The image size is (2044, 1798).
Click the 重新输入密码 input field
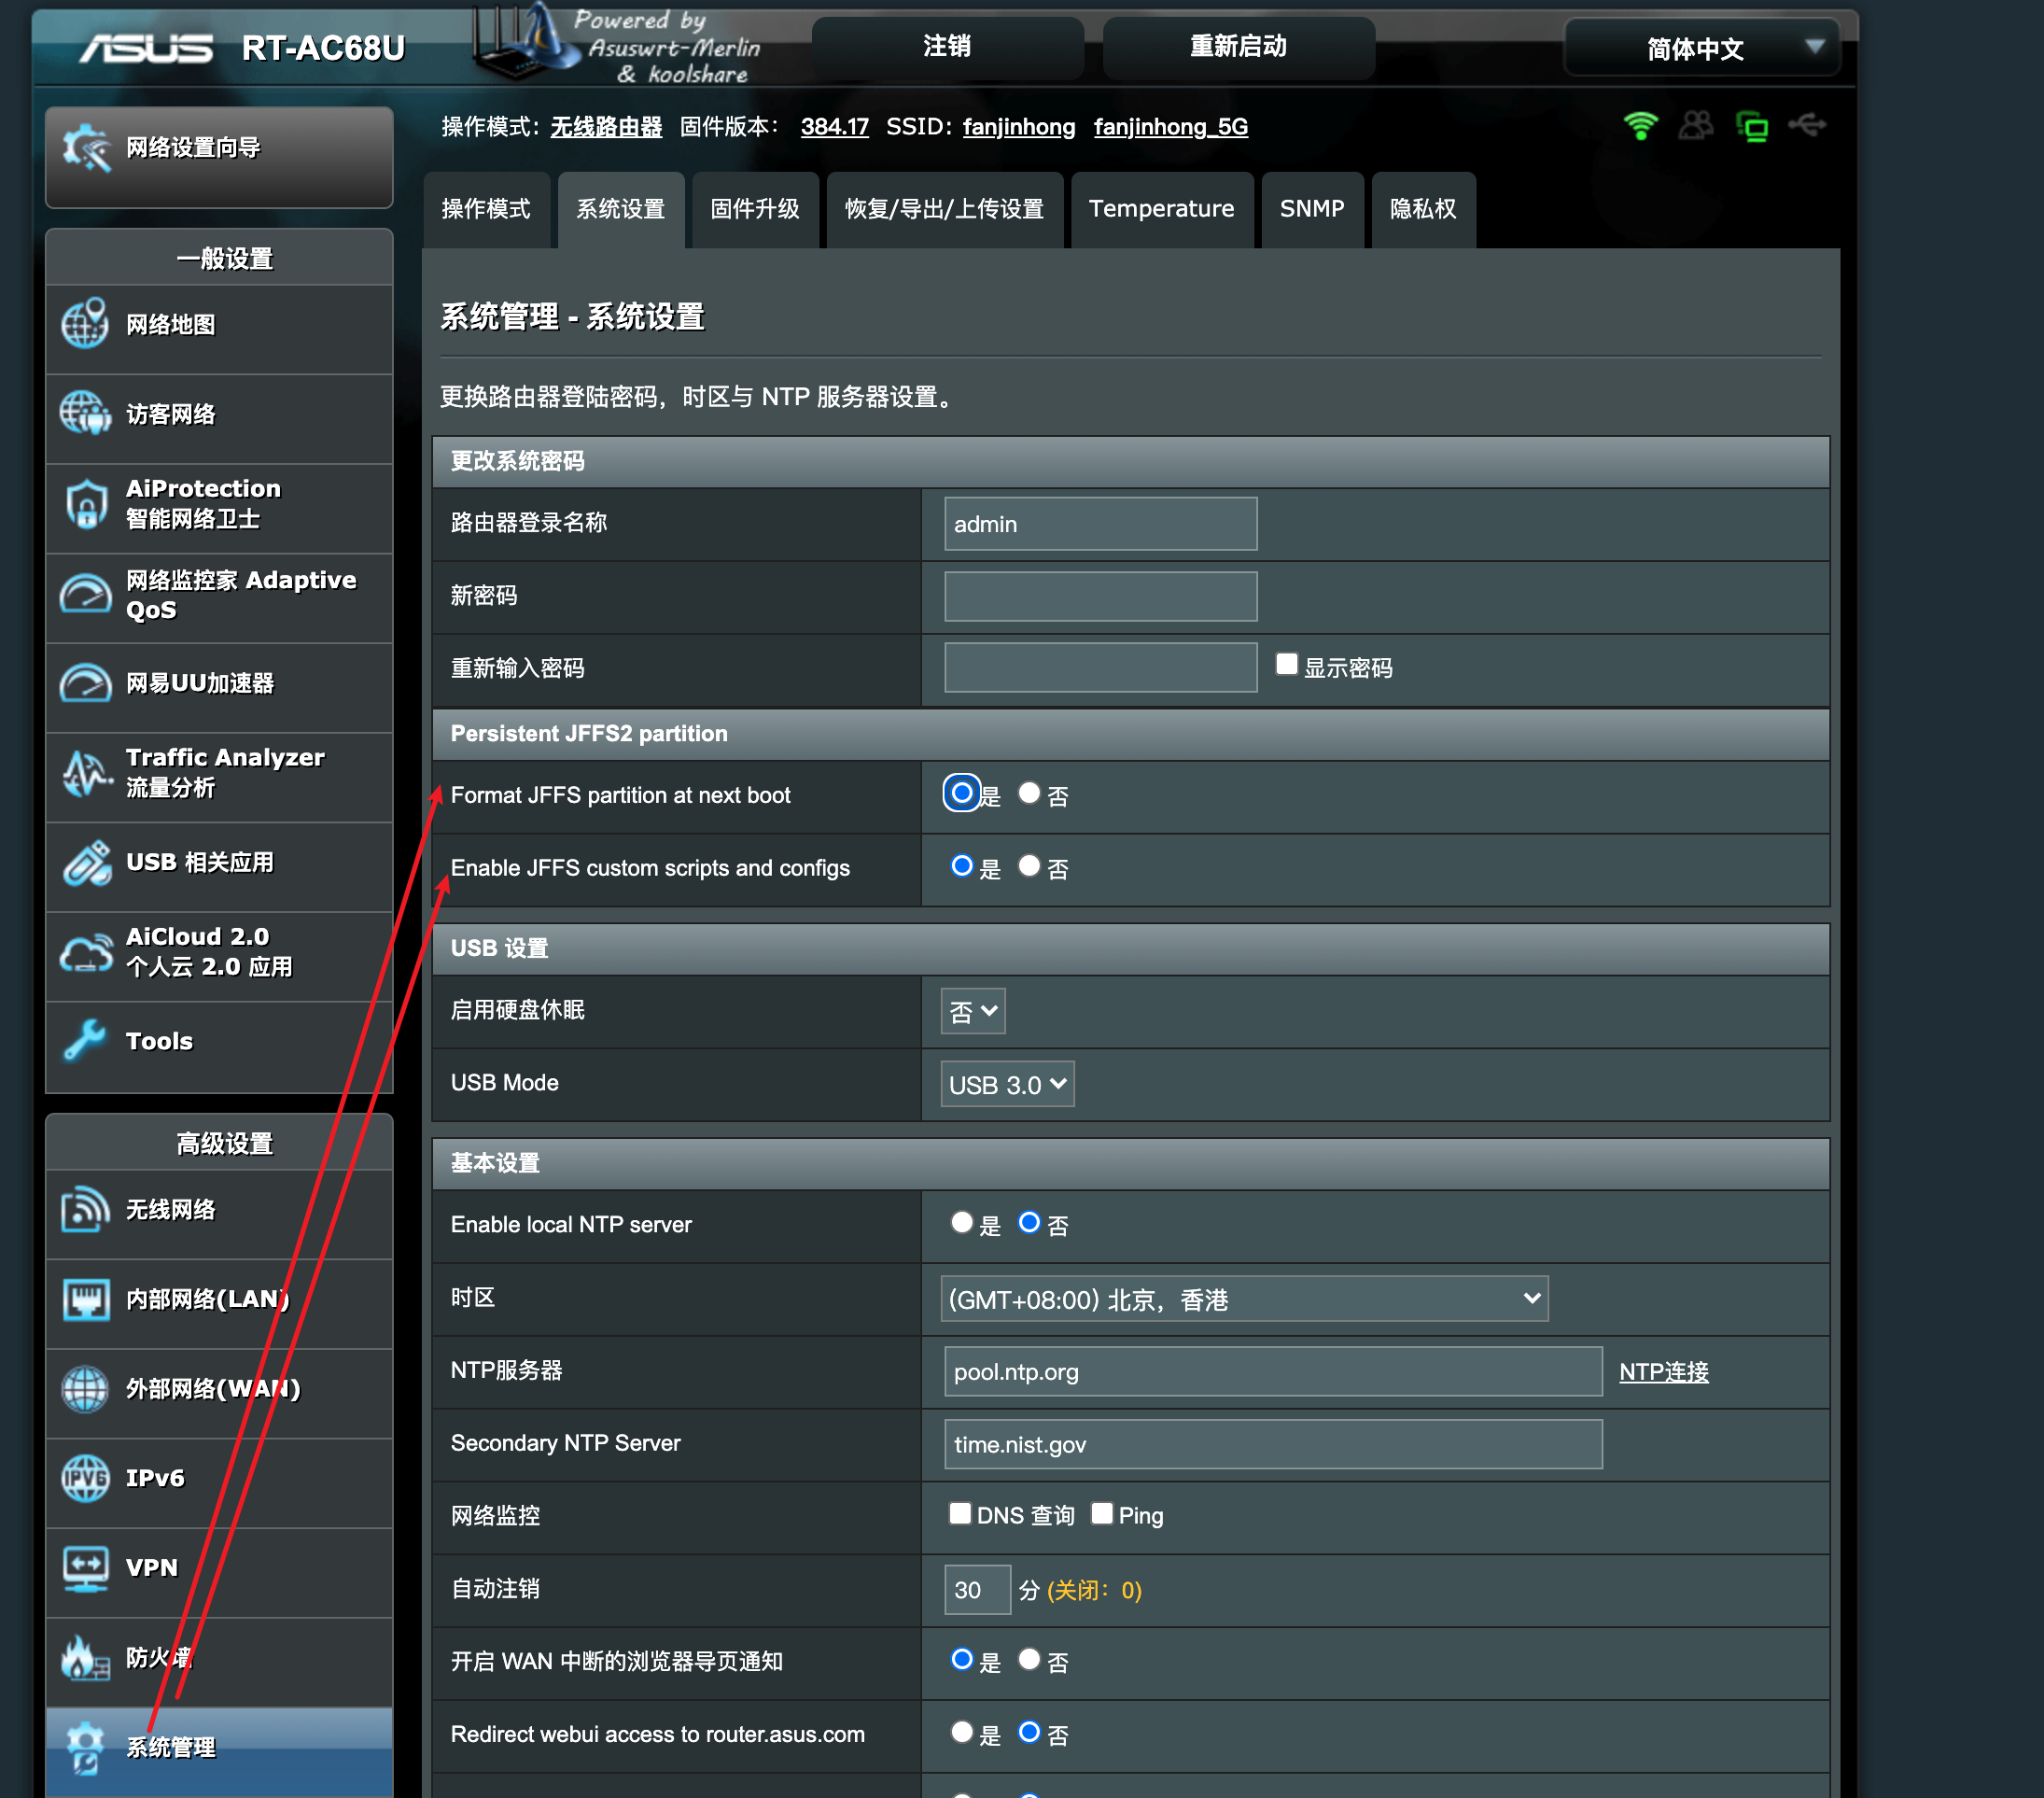[1100, 668]
